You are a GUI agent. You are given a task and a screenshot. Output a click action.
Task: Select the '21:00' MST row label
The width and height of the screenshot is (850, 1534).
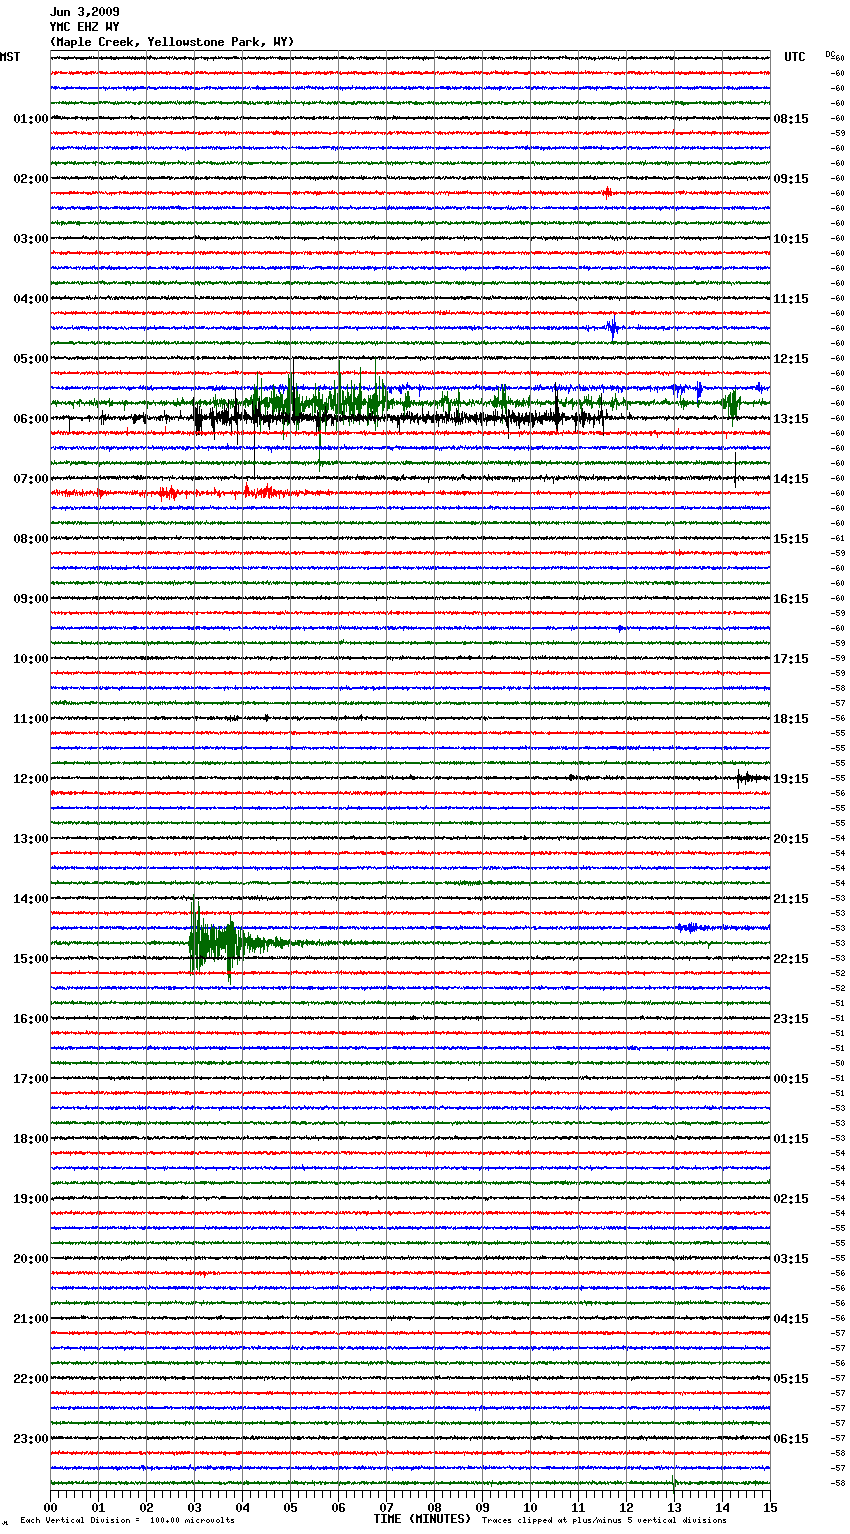pos(31,1319)
